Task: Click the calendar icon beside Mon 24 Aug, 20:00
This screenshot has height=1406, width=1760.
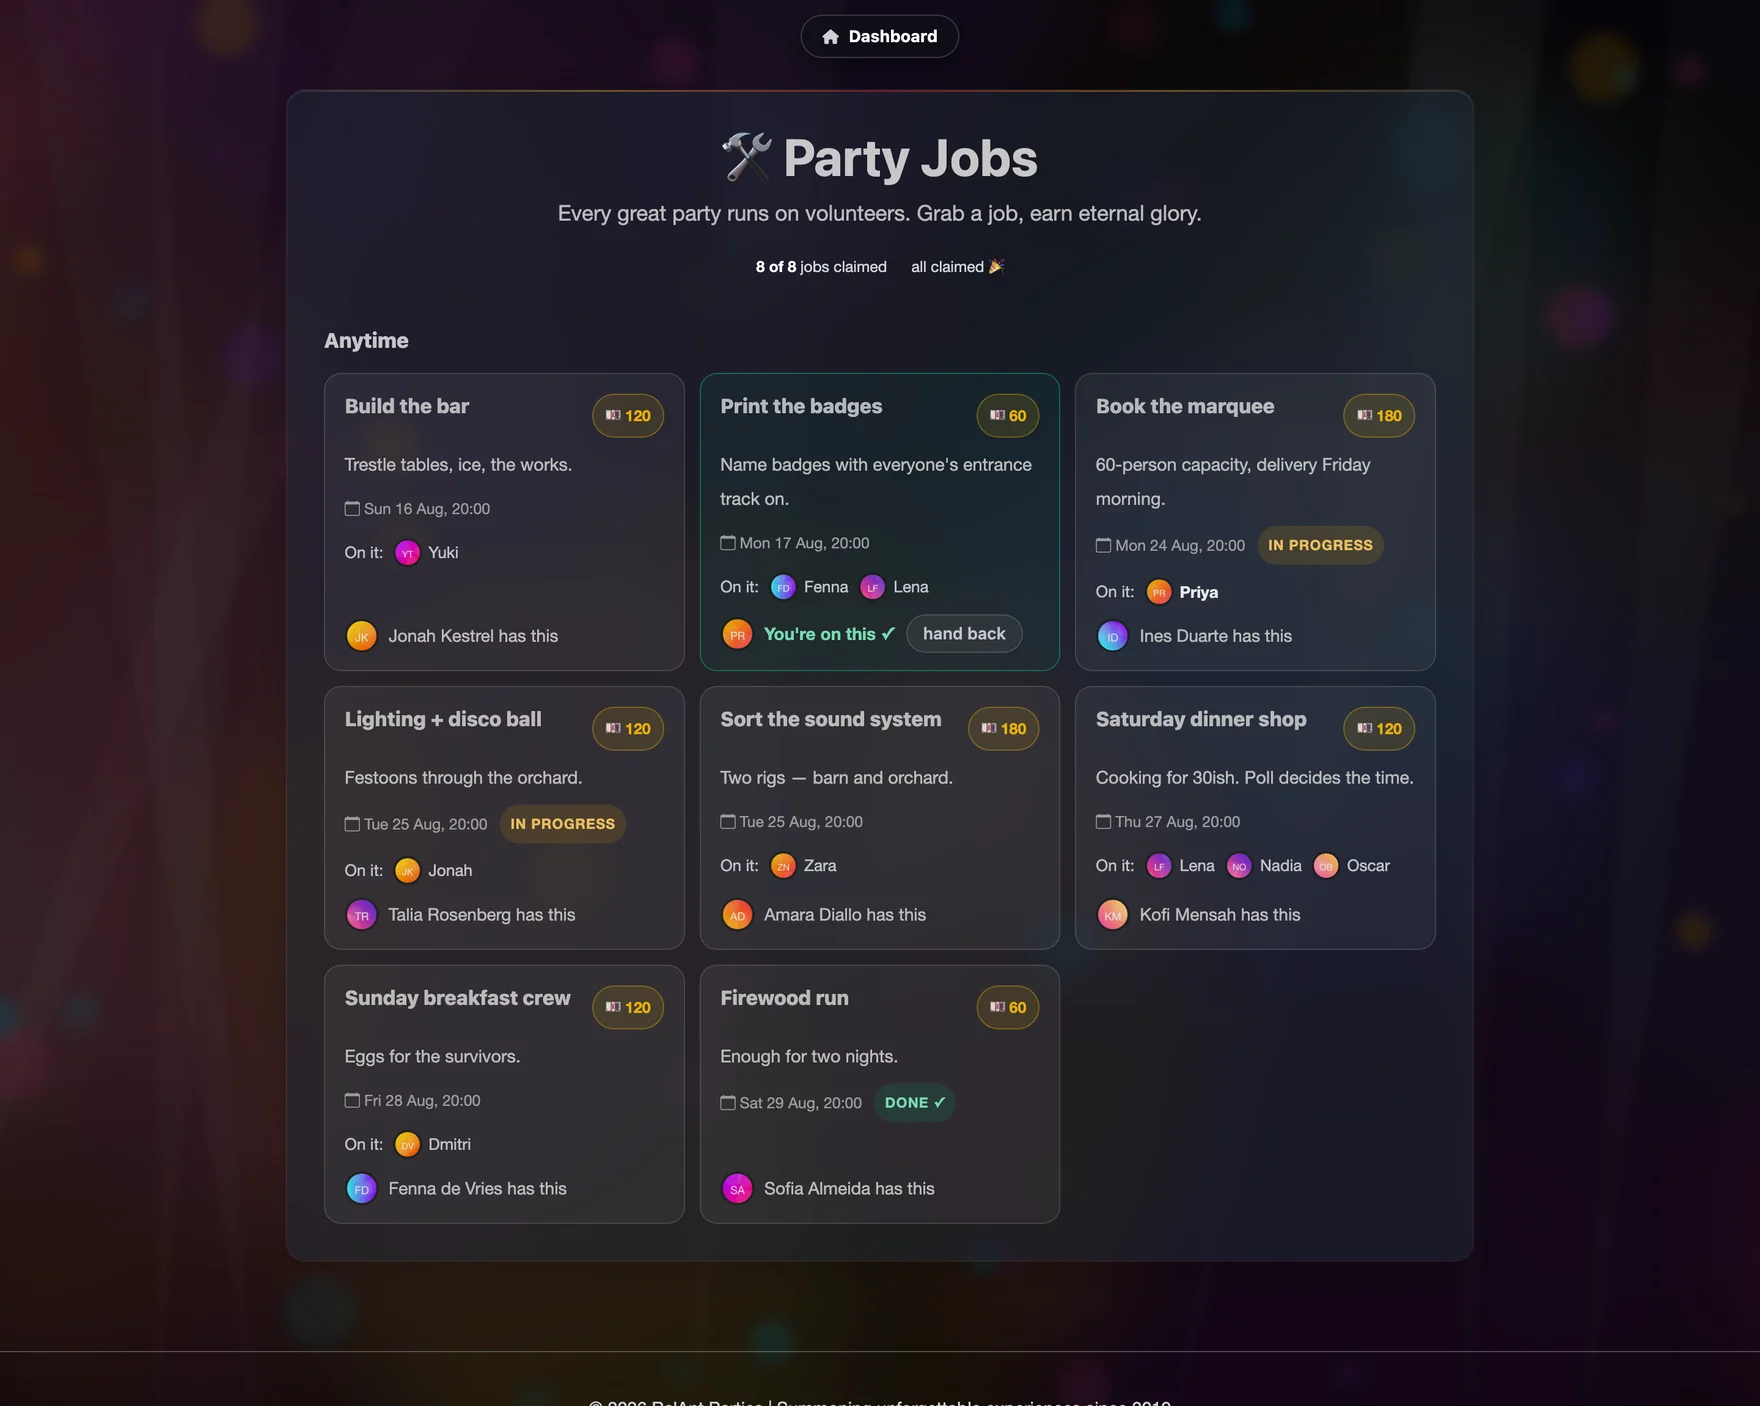Action: pyautogui.click(x=1103, y=546)
